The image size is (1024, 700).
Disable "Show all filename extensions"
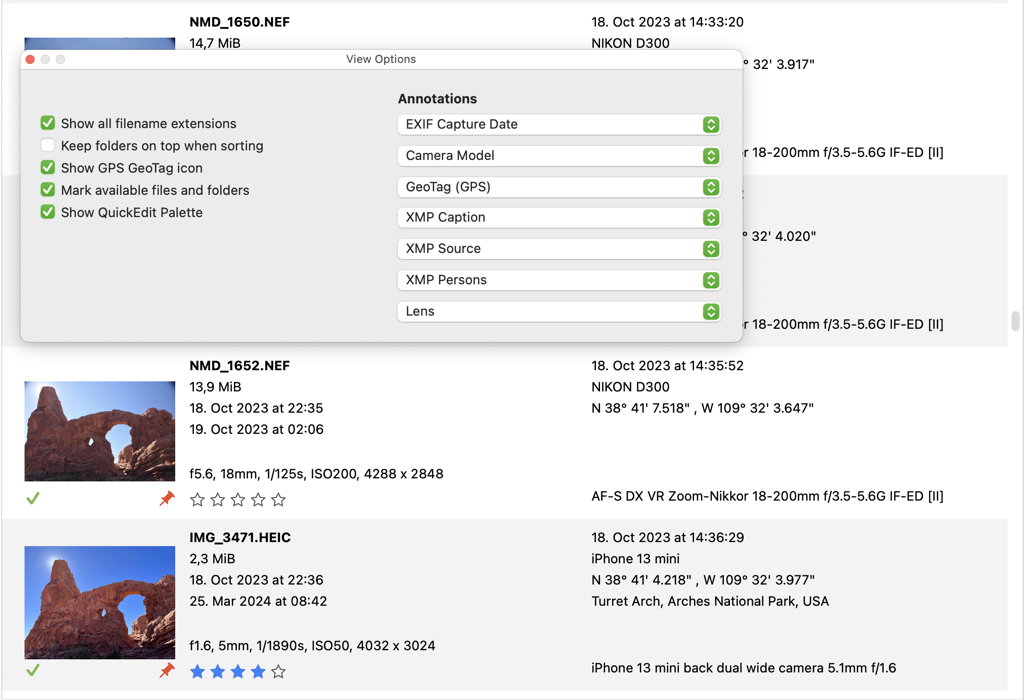pos(47,123)
